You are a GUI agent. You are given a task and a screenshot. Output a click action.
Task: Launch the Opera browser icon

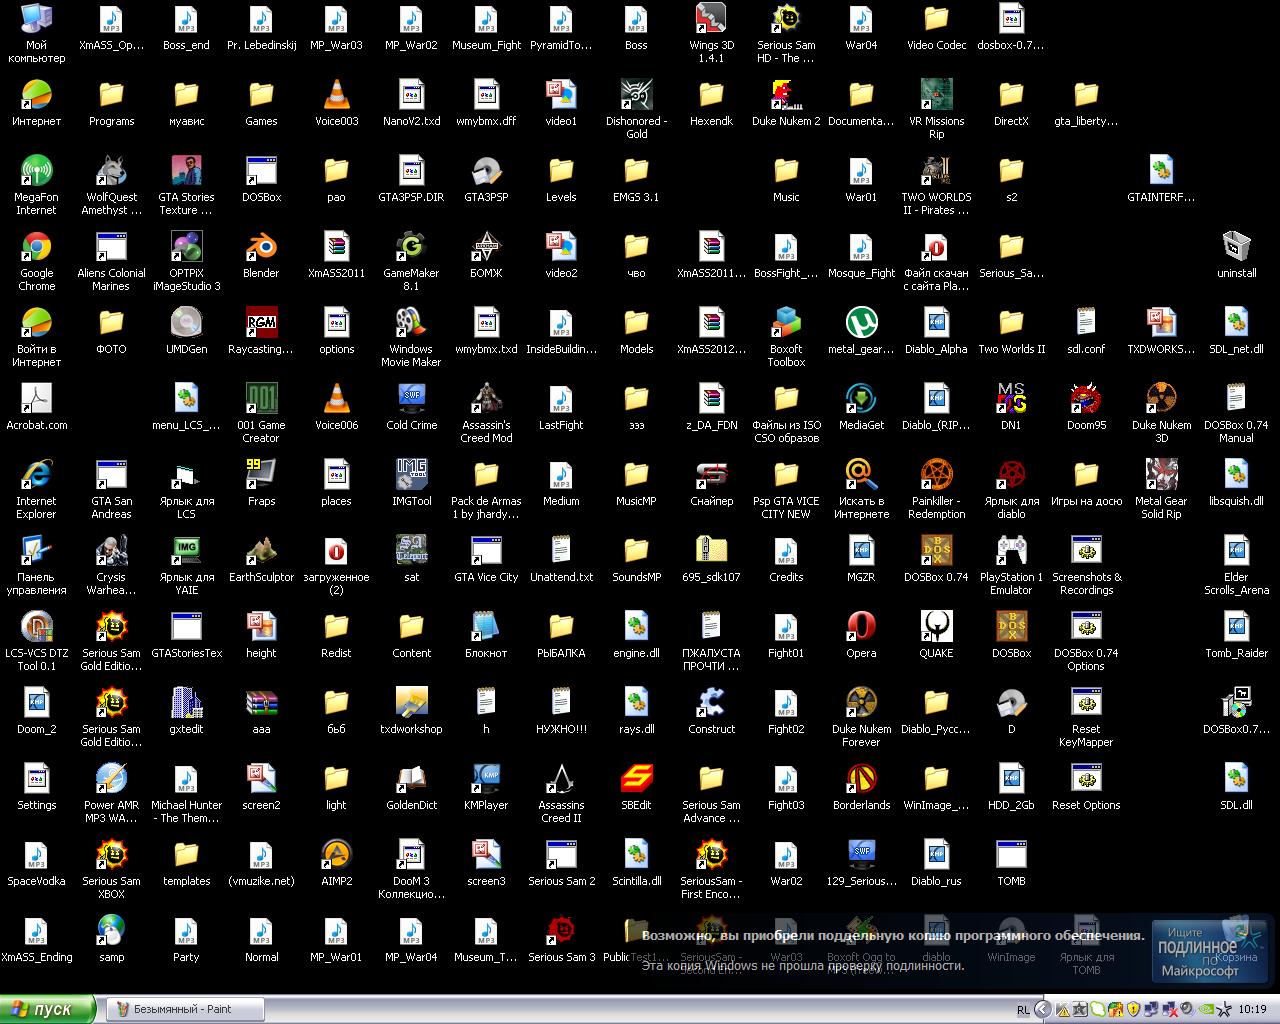click(x=861, y=626)
